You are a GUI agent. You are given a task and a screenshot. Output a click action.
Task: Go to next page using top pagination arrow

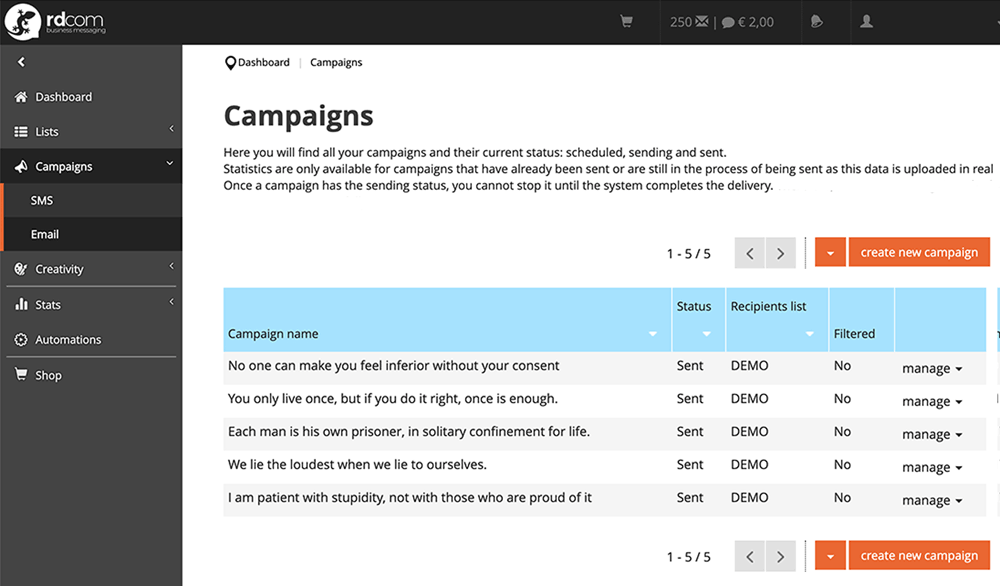click(781, 253)
